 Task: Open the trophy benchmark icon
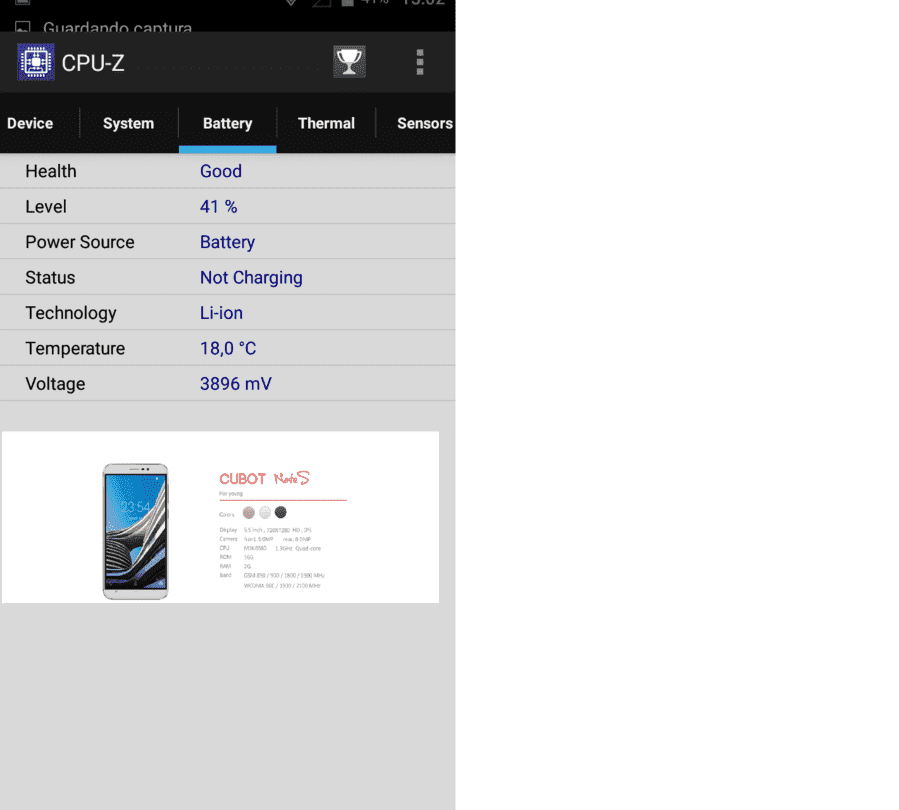coord(349,61)
